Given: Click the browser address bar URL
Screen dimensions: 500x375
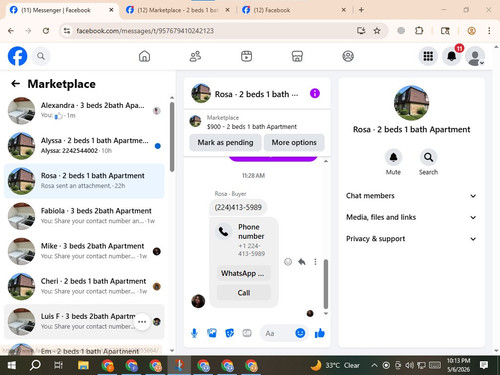Looking at the screenshot, I should [x=145, y=31].
